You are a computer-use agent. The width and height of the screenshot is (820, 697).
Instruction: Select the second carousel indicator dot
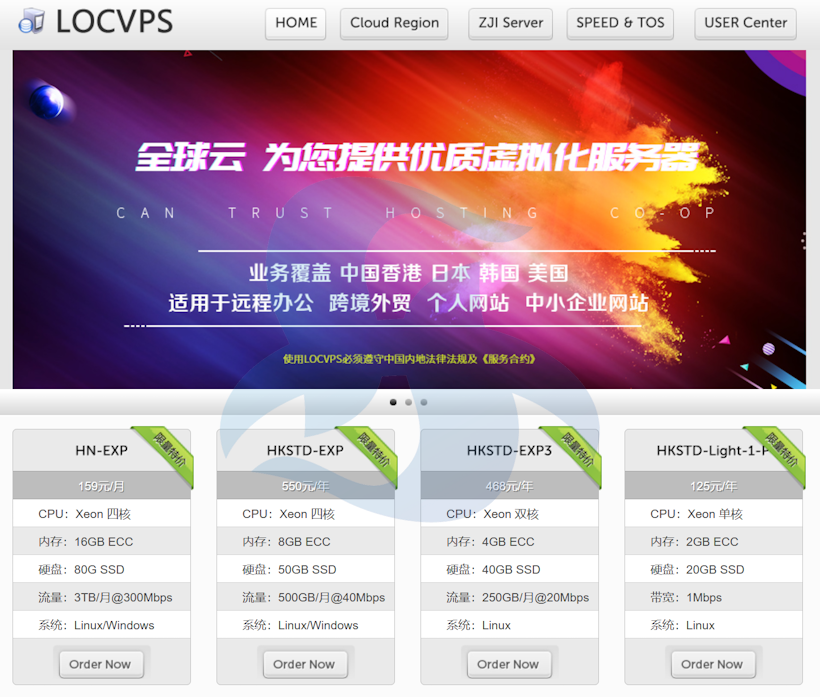(408, 402)
